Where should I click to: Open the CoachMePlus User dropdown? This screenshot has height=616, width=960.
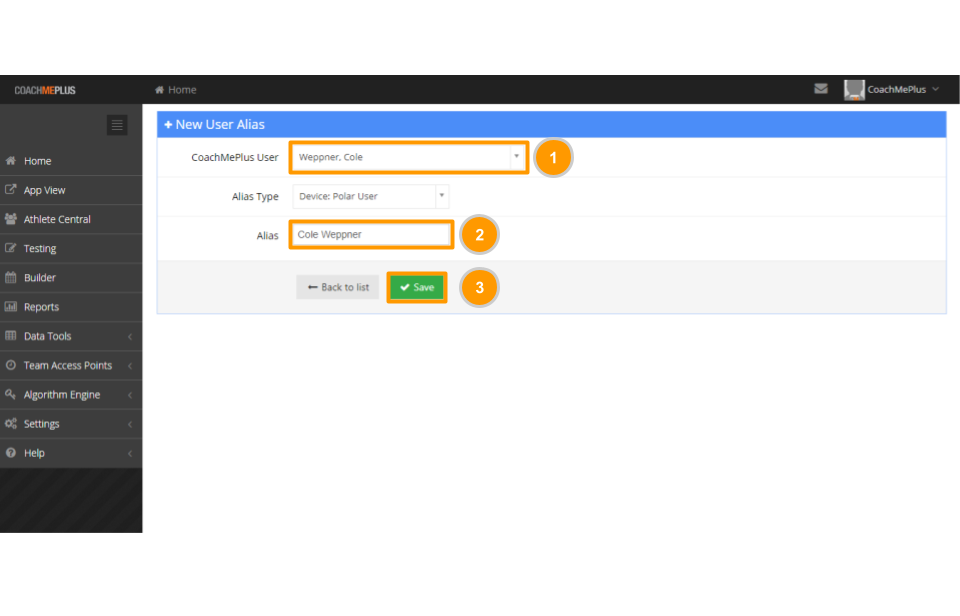point(408,157)
